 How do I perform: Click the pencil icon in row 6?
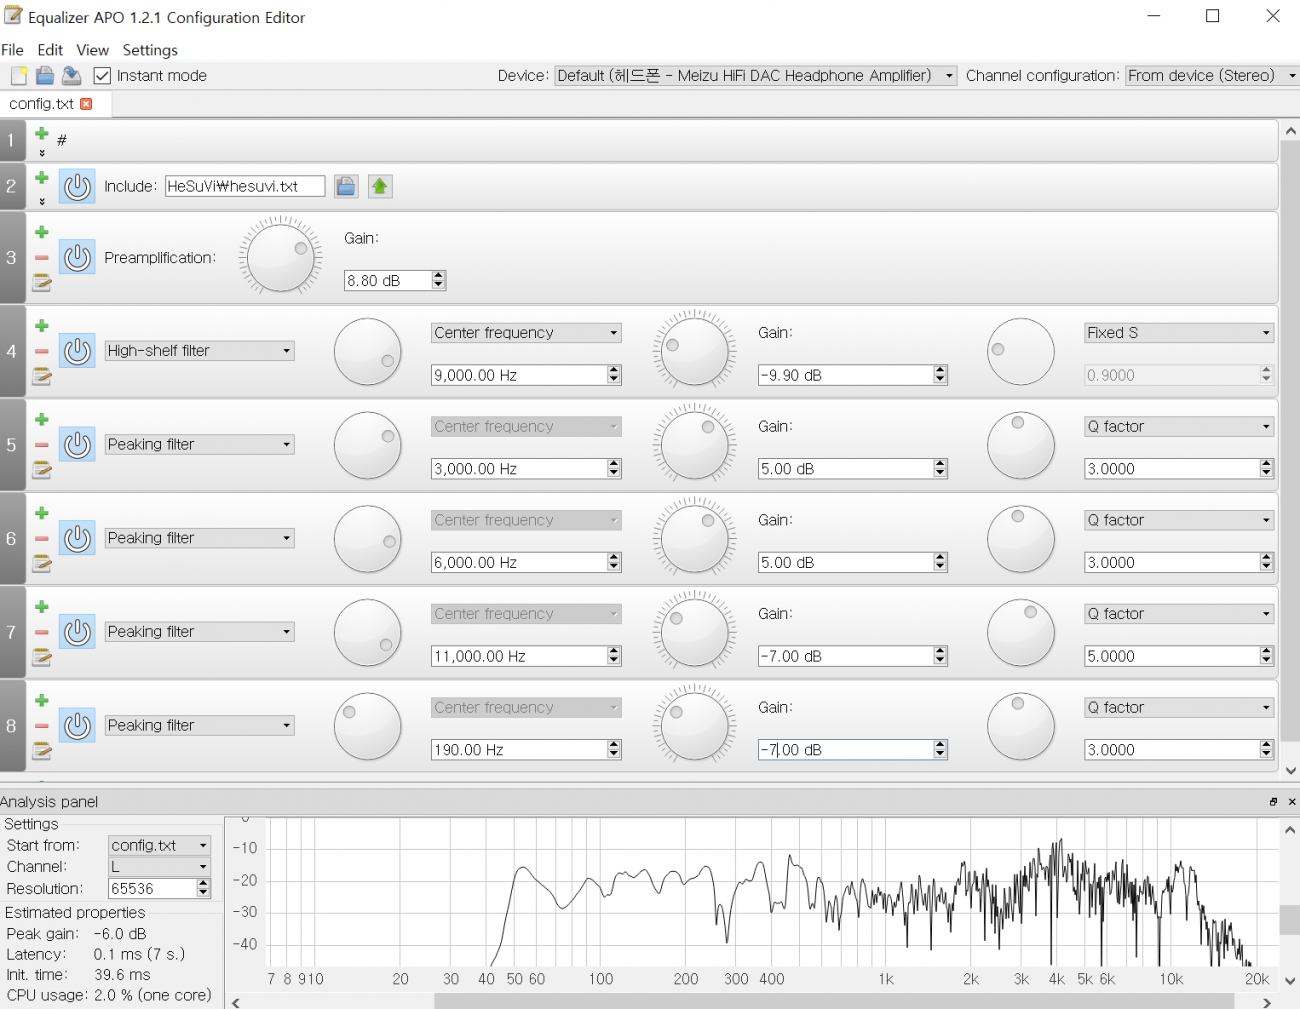pos(42,564)
